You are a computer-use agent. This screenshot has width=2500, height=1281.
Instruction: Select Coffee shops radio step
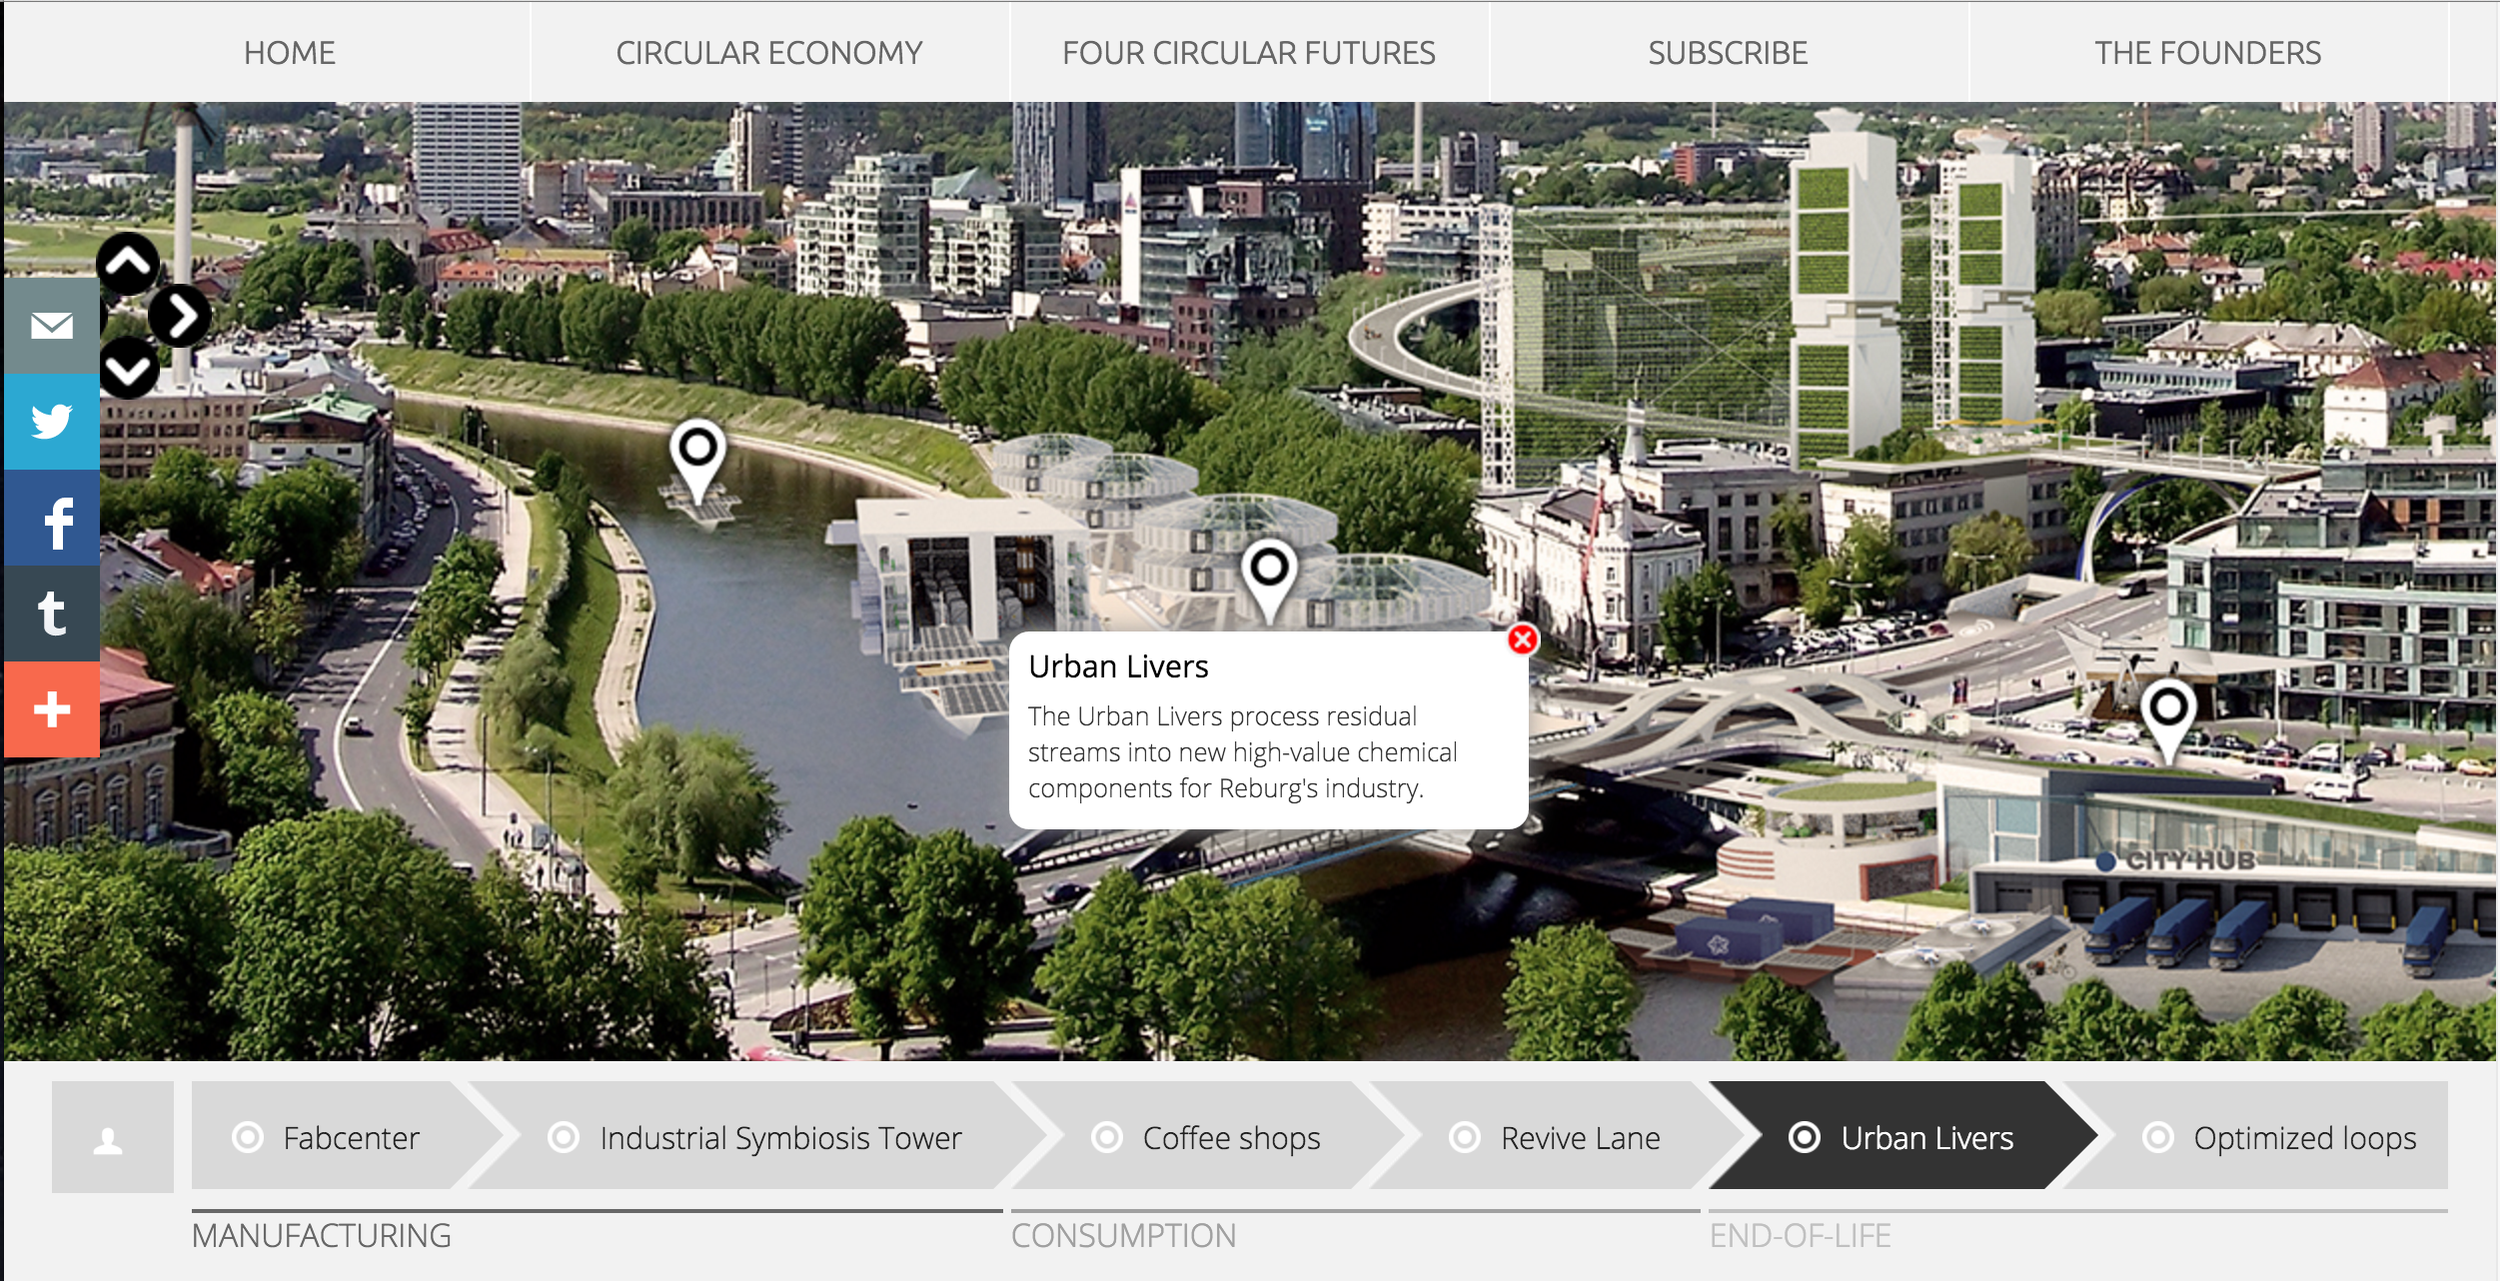pyautogui.click(x=1107, y=1138)
